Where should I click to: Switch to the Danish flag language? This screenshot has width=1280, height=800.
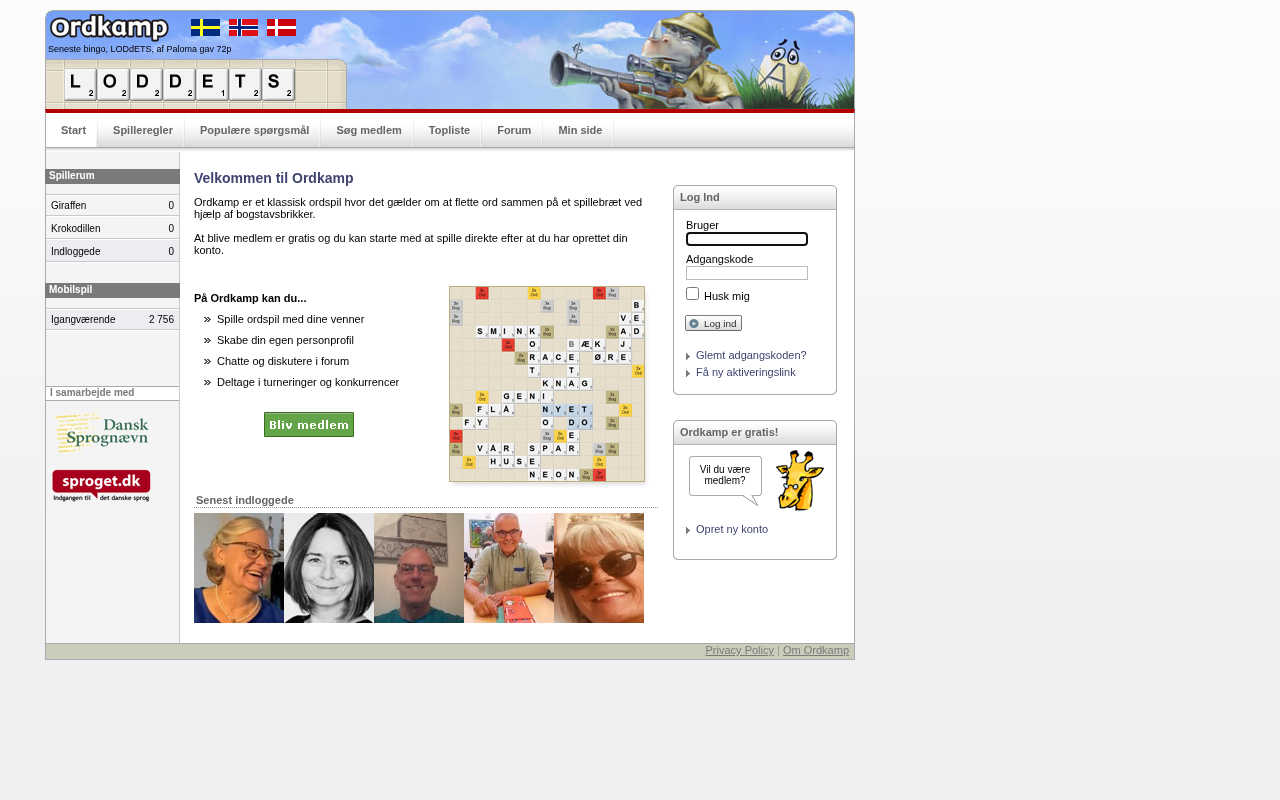[x=281, y=28]
